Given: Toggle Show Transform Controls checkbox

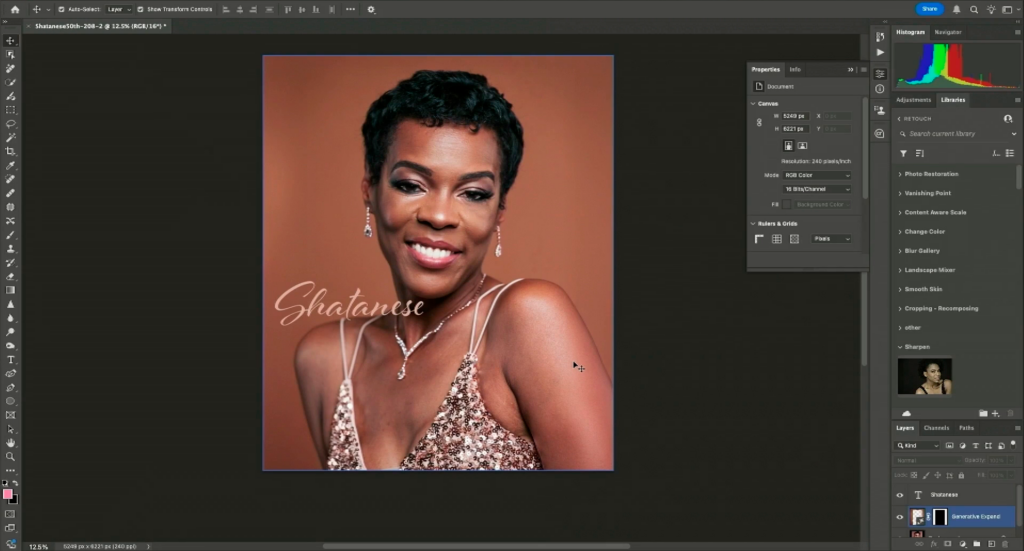Looking at the screenshot, I should (140, 9).
